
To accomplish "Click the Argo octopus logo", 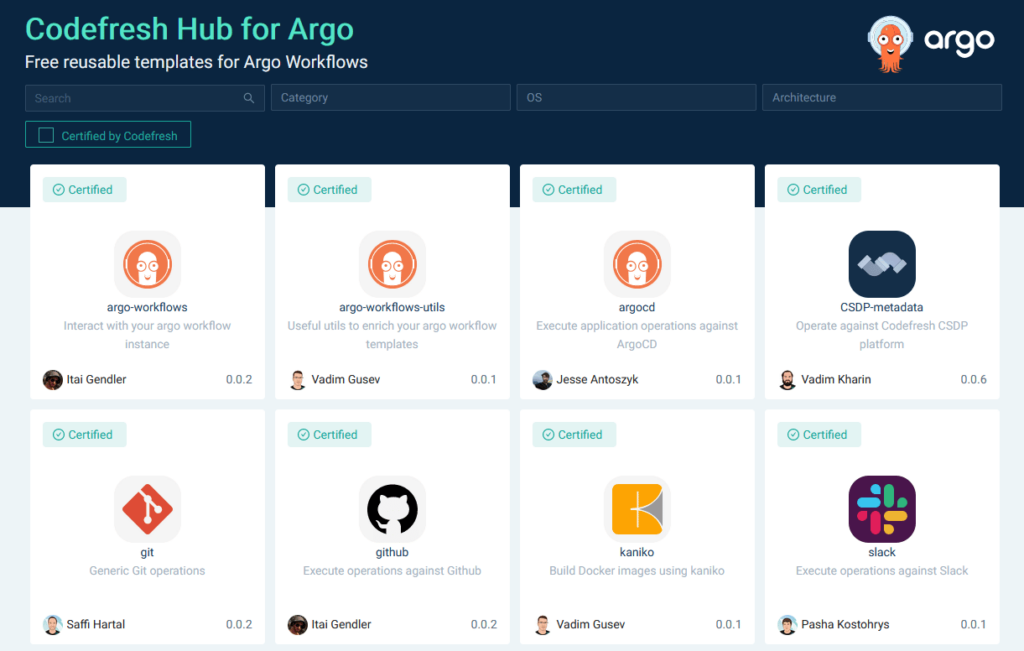I will pyautogui.click(x=889, y=41).
